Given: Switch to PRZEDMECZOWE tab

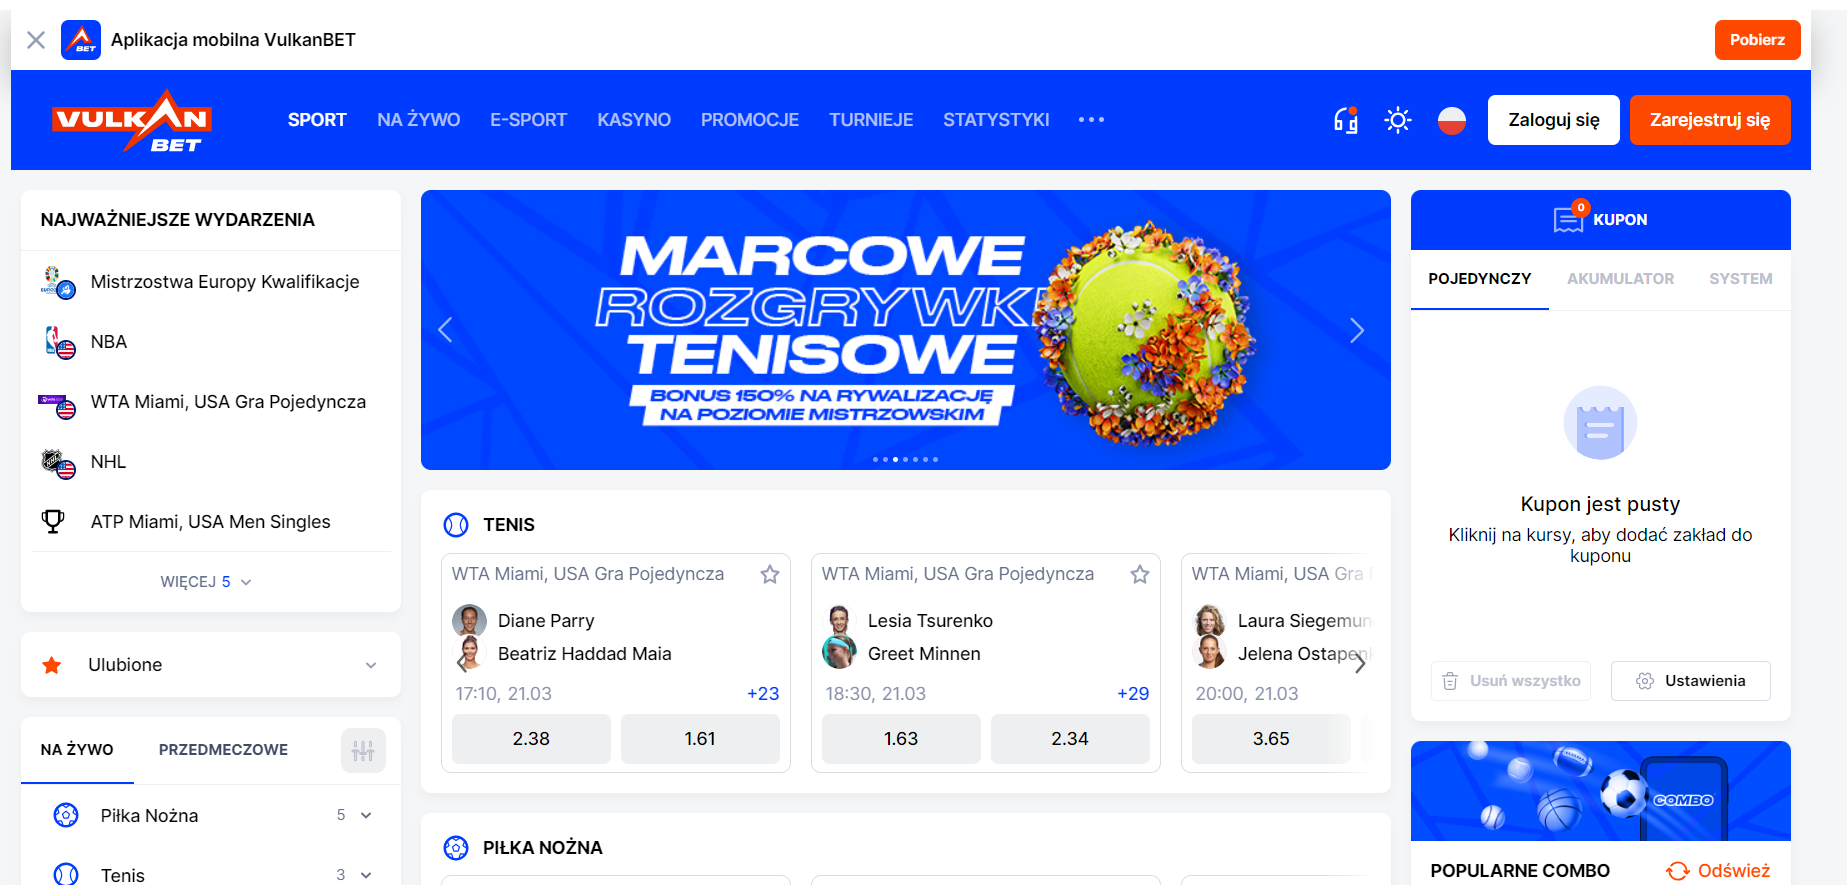Looking at the screenshot, I should click(223, 750).
